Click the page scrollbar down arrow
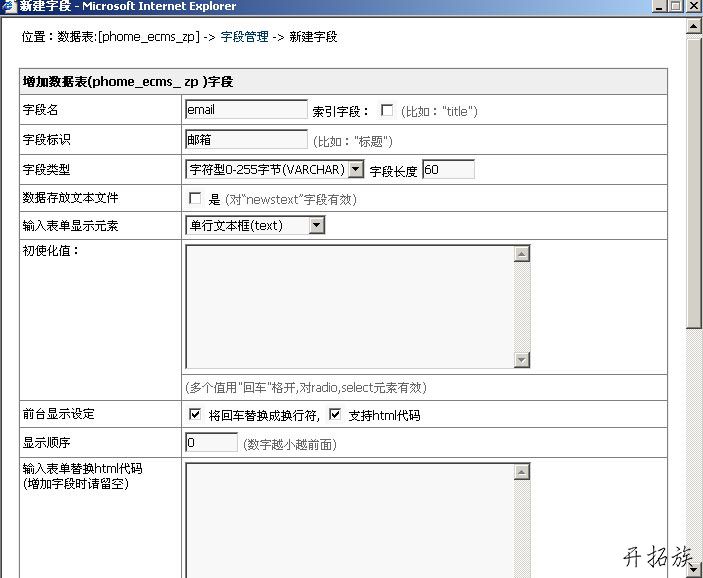Screen dimensions: 703x578 pyautogui.click(x=694, y=569)
